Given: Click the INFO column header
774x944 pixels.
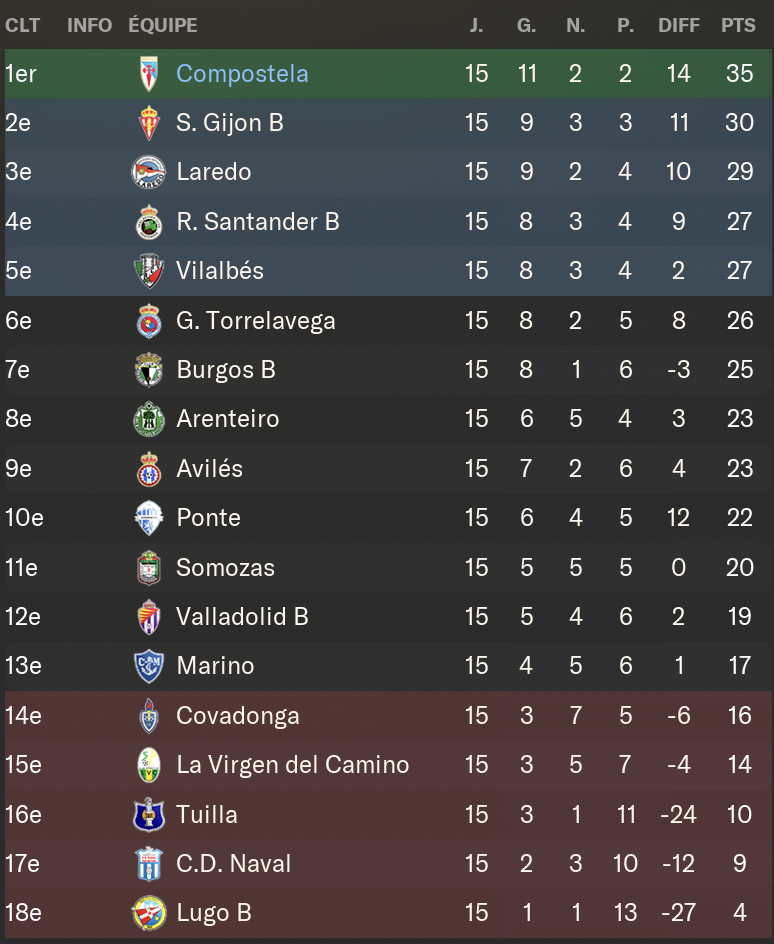Looking at the screenshot, I should coord(89,25).
